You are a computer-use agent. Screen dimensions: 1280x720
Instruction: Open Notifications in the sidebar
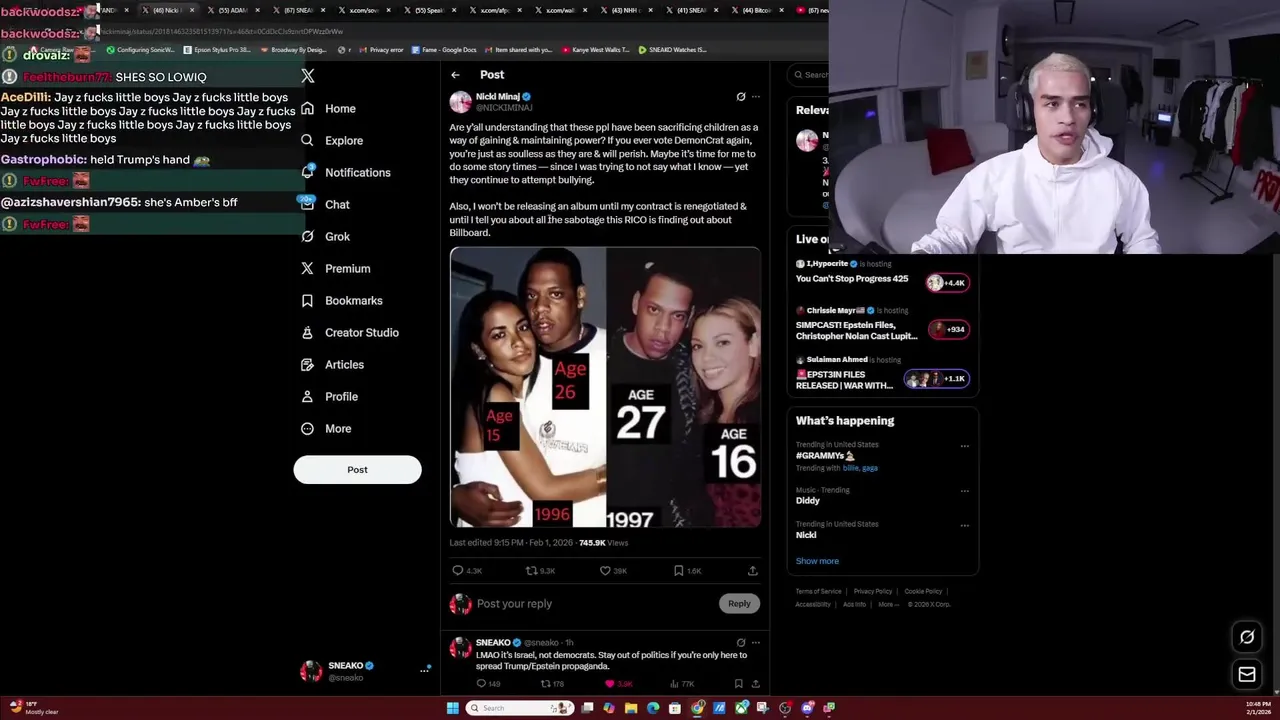tap(346, 172)
